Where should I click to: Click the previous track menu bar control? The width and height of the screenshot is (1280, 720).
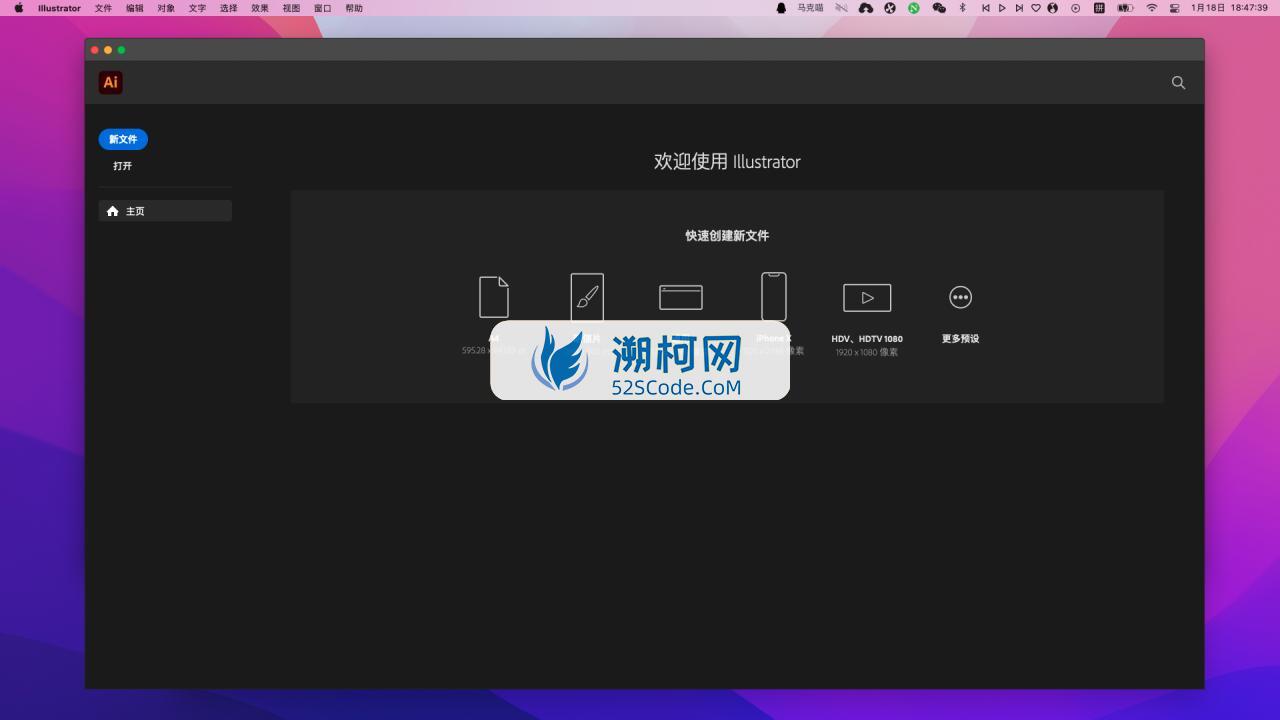tap(985, 8)
